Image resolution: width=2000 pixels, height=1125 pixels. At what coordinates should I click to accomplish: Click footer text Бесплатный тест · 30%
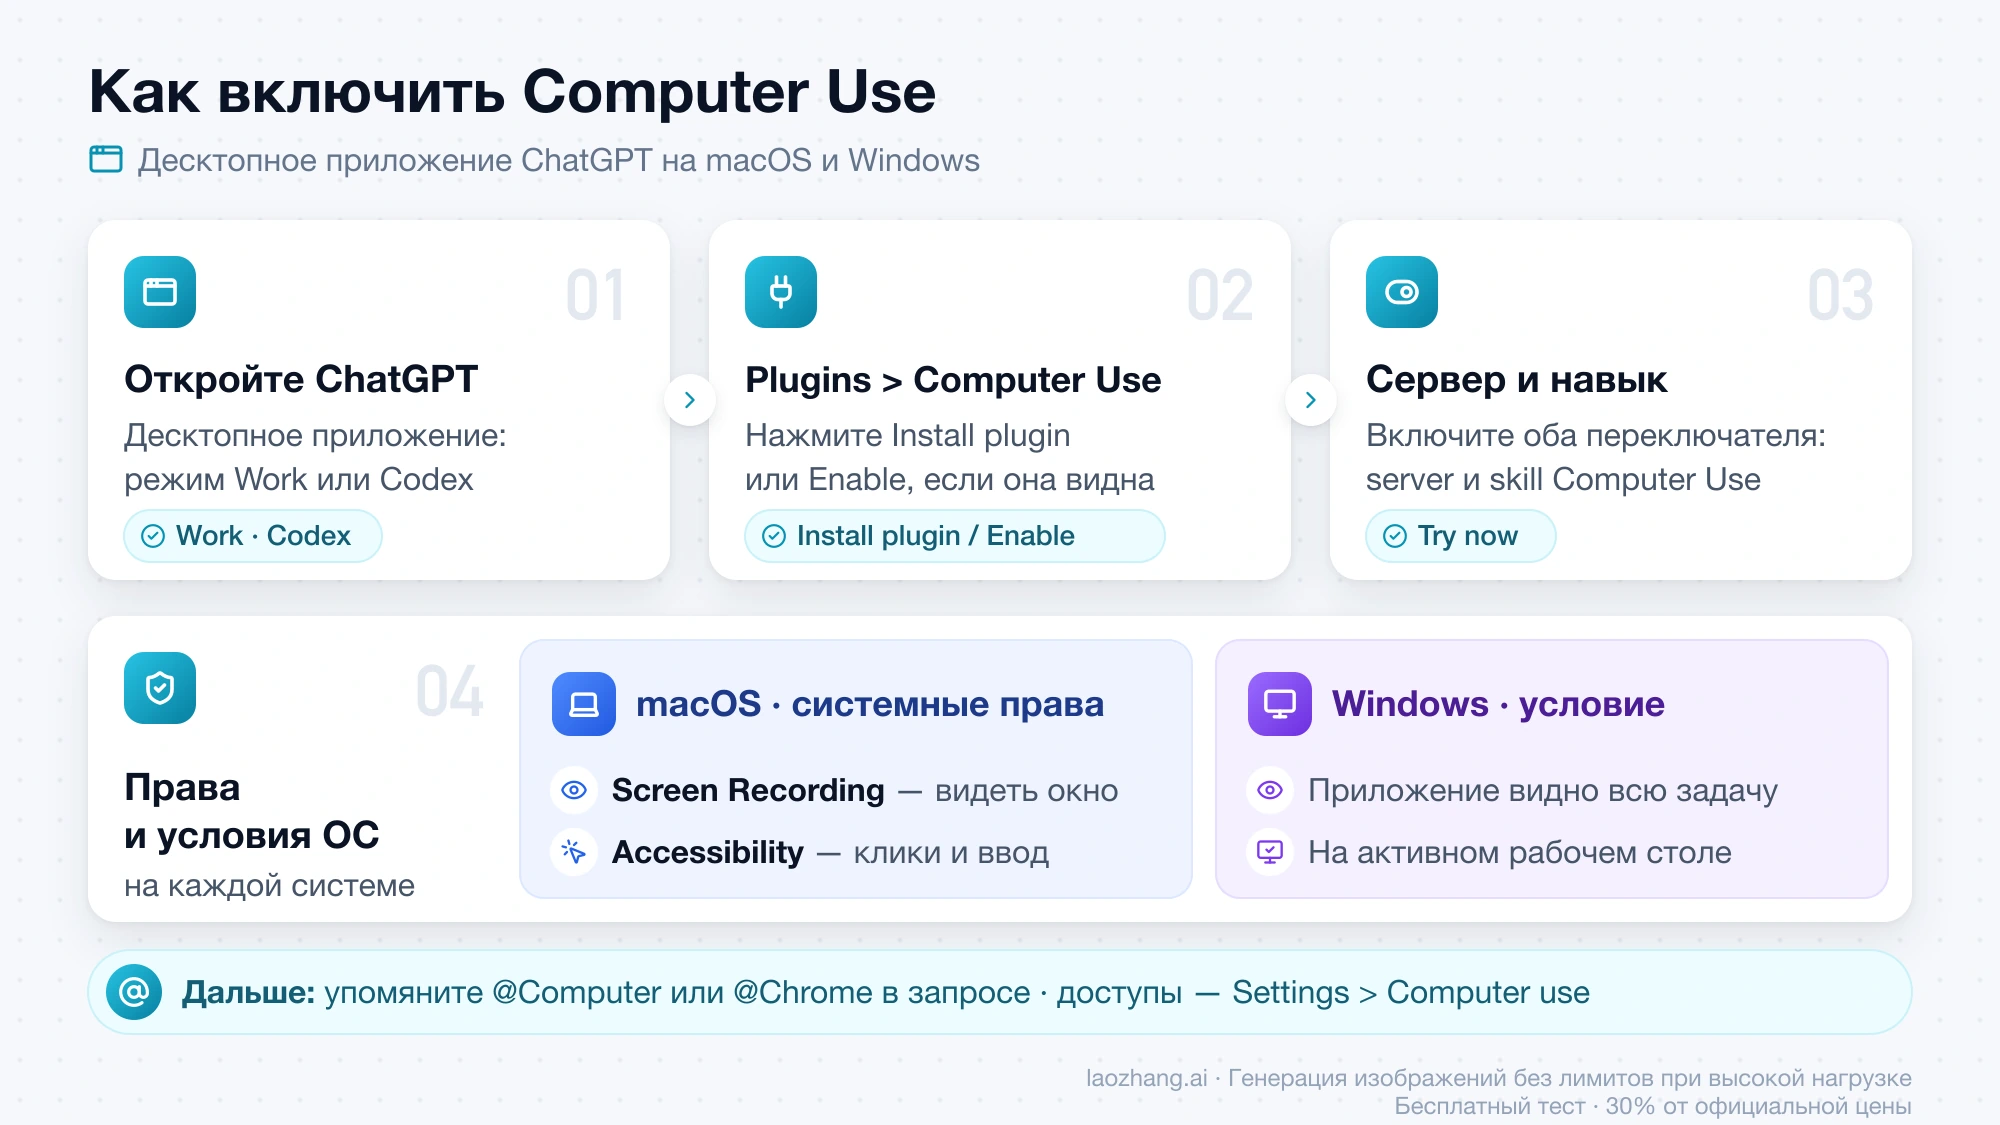click(x=1524, y=1106)
